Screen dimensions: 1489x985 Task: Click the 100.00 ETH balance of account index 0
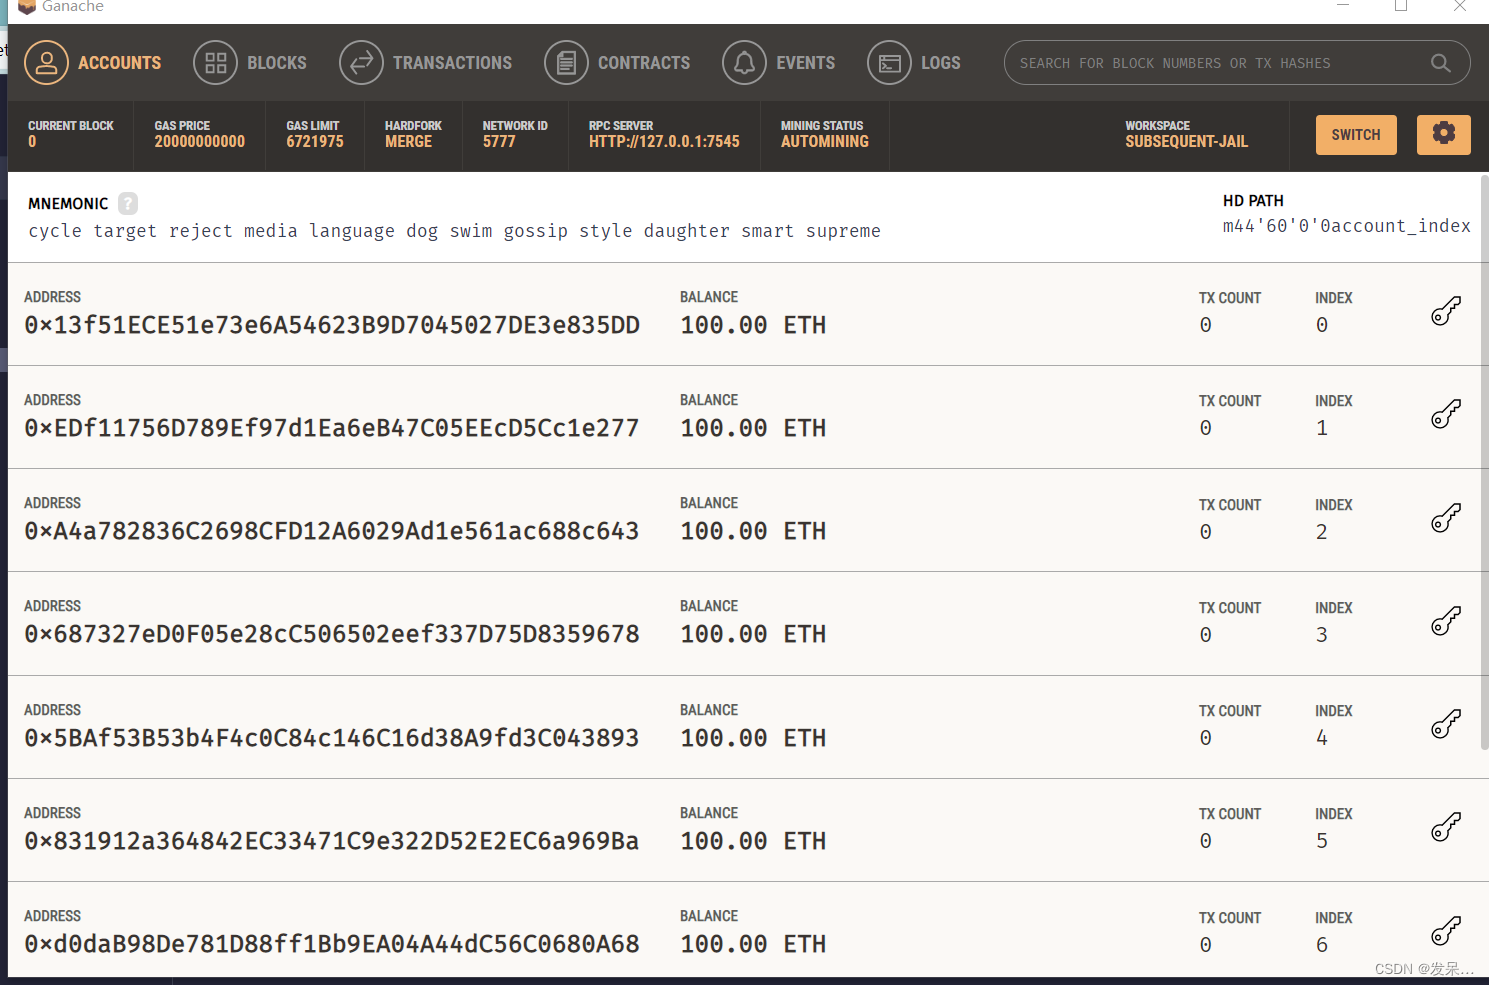[753, 325]
